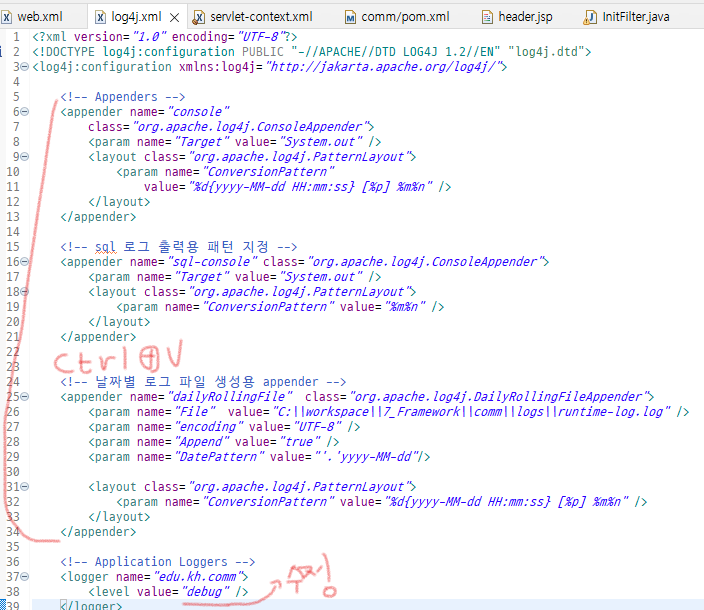Close the log4j.xml tab
This screenshot has height=610, width=704.
[175, 18]
